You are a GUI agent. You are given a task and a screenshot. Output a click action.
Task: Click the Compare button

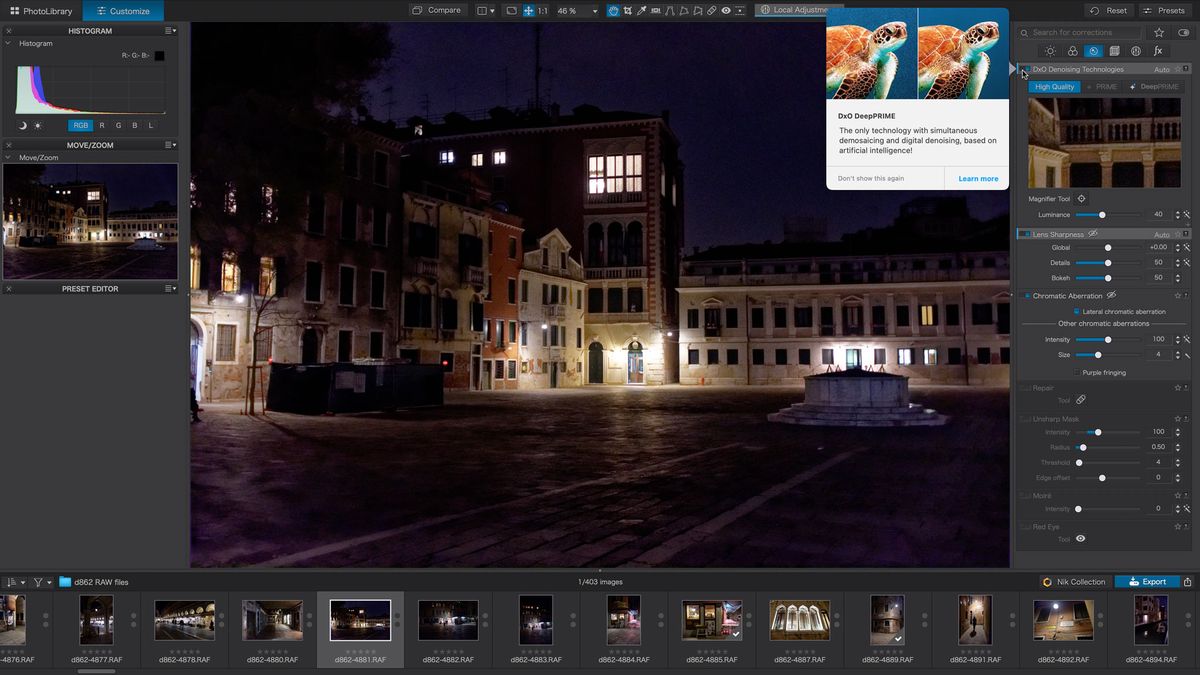[437, 10]
